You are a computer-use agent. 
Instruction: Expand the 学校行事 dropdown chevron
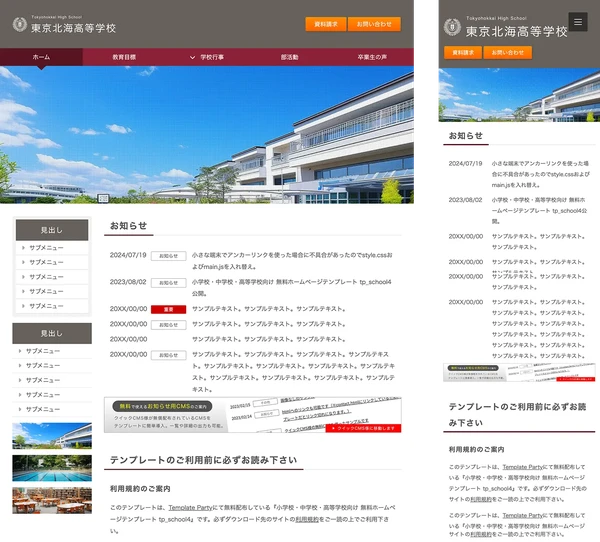click(192, 57)
